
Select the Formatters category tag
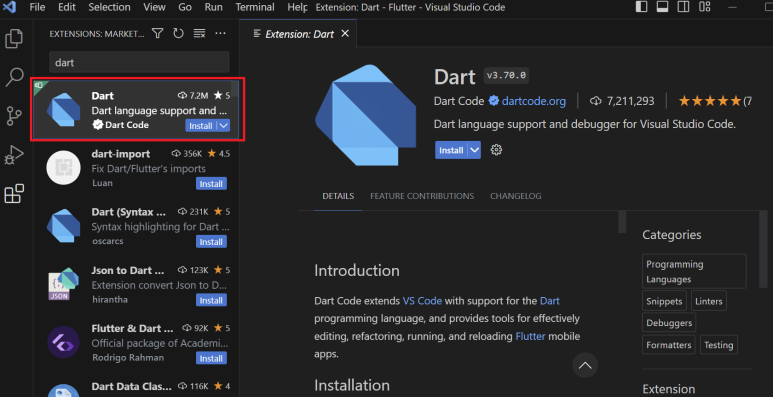[668, 345]
